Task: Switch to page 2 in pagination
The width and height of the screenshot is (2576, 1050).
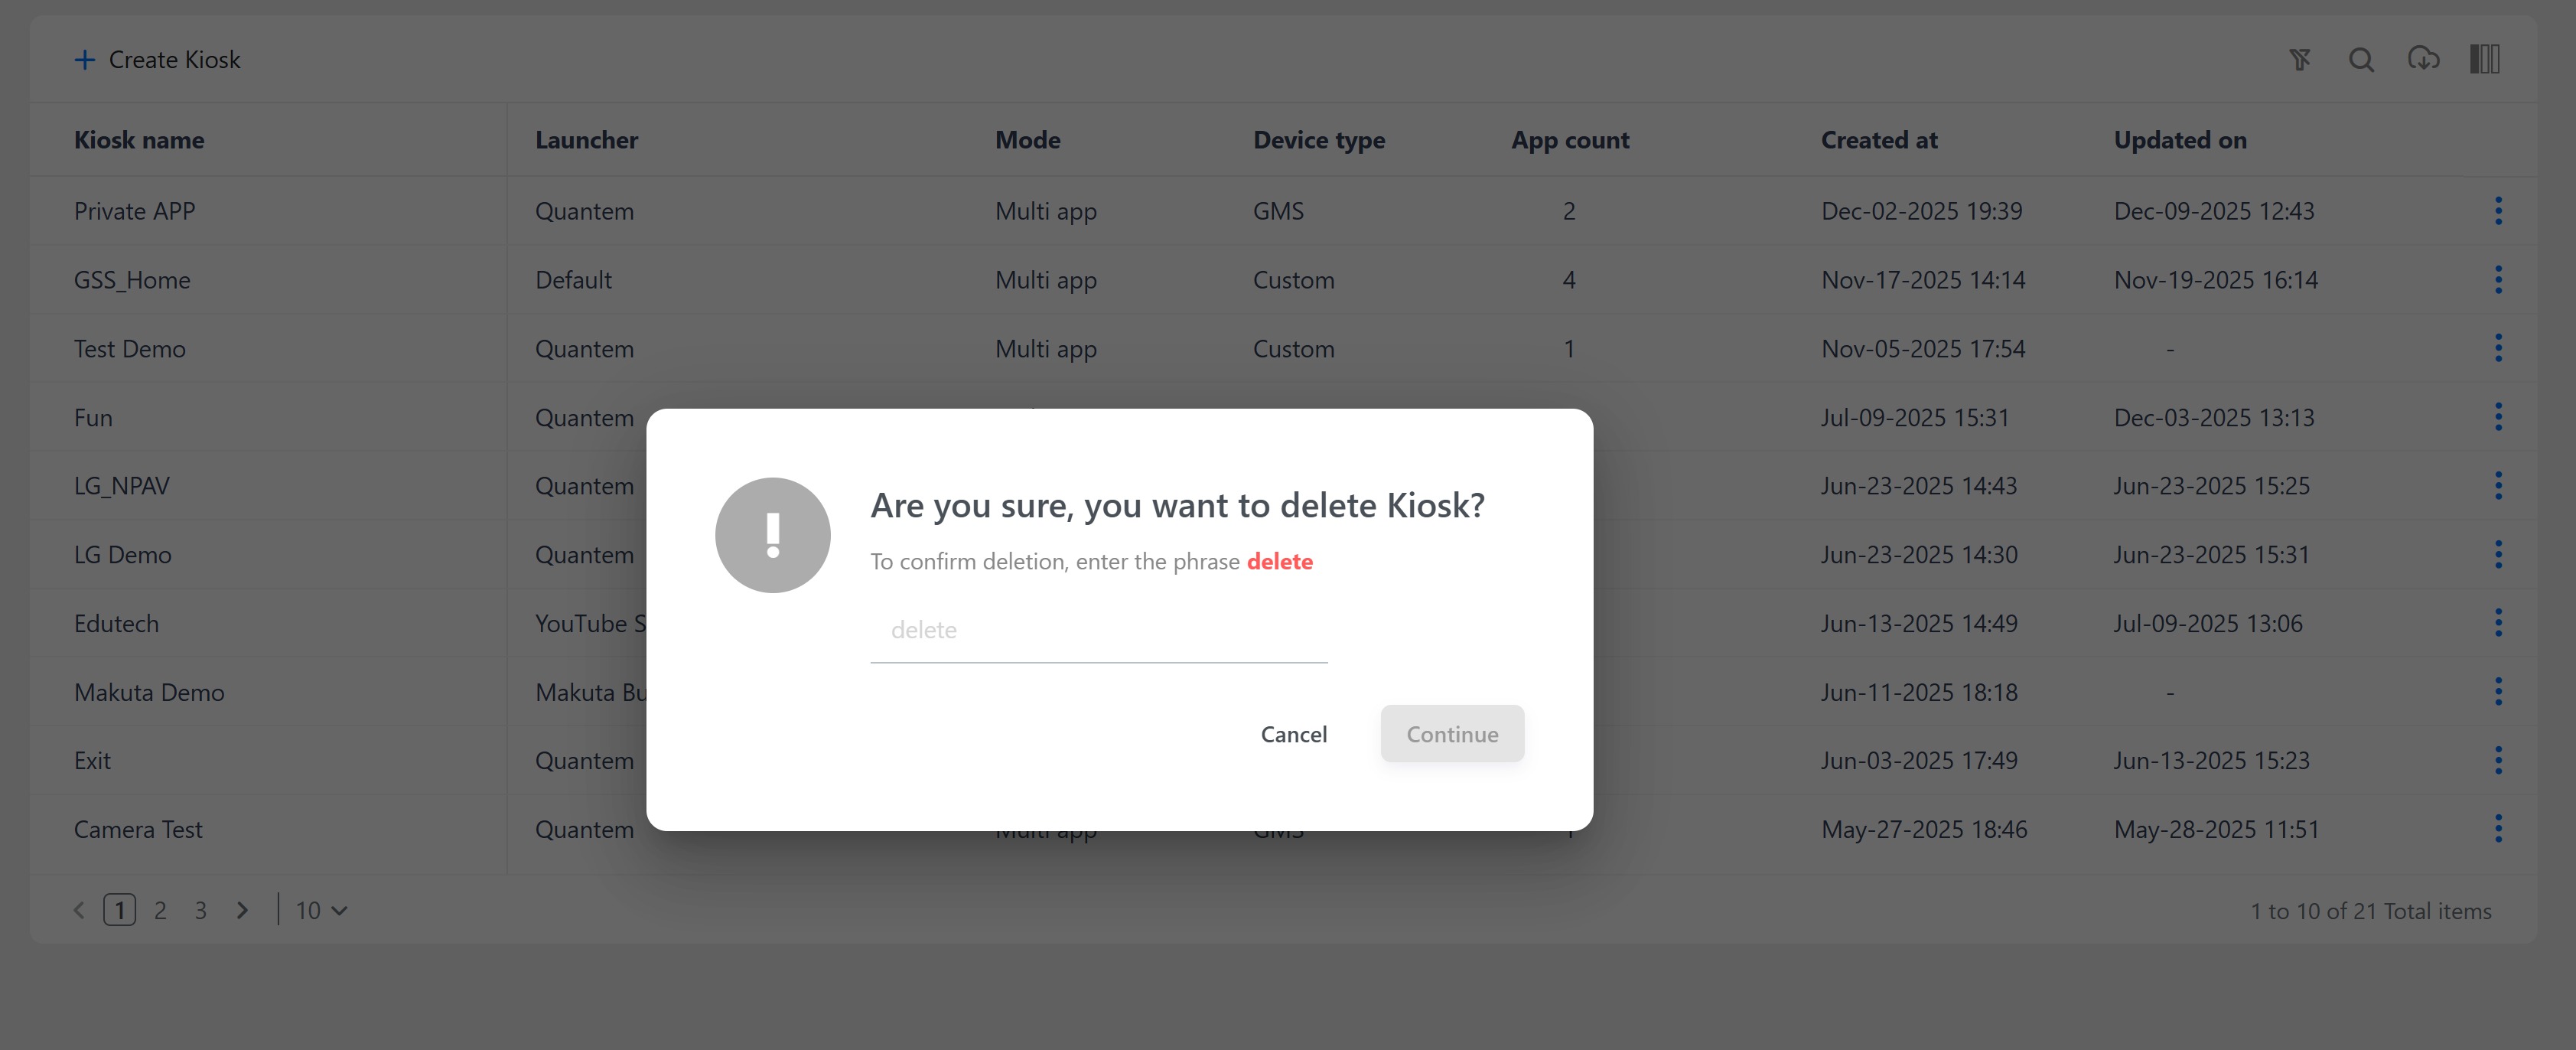Action: point(160,910)
